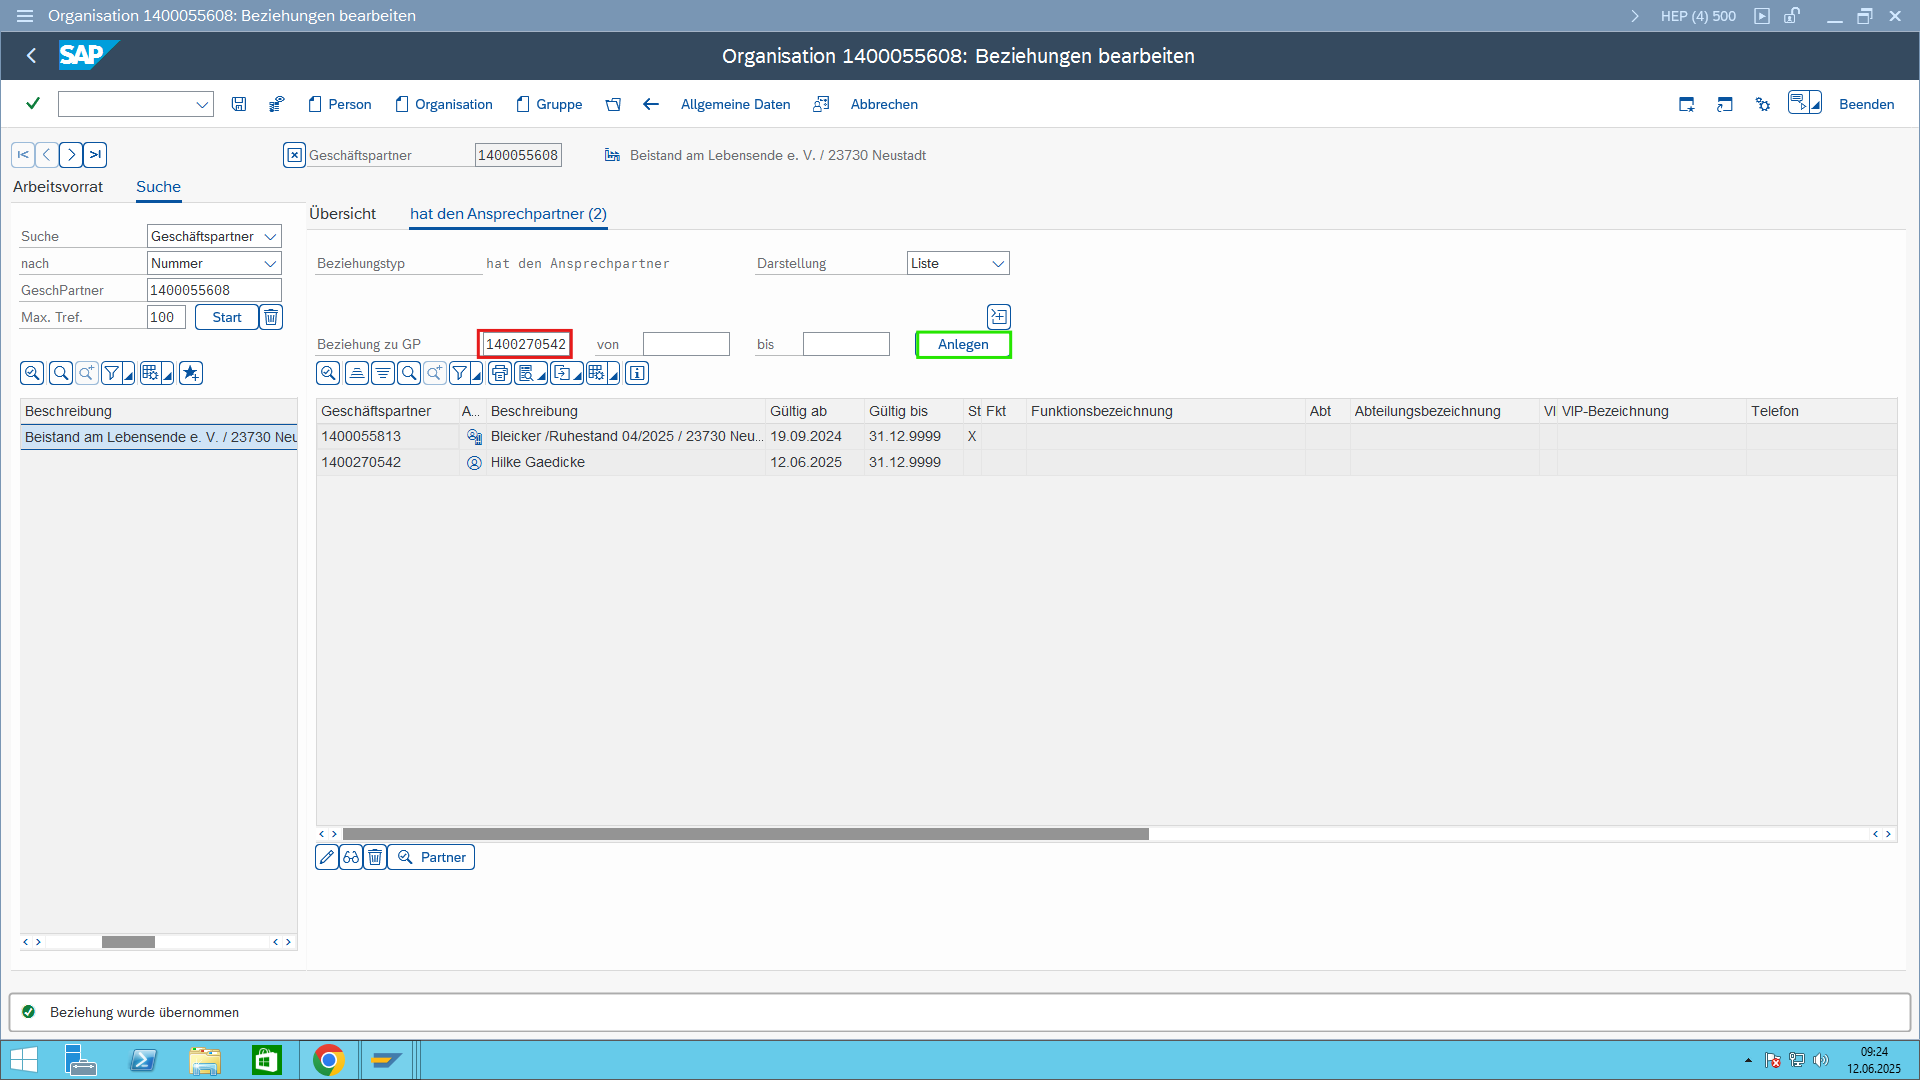Open the Darstellung Liste dropdown
This screenshot has height=1080, width=1920.
coord(998,263)
